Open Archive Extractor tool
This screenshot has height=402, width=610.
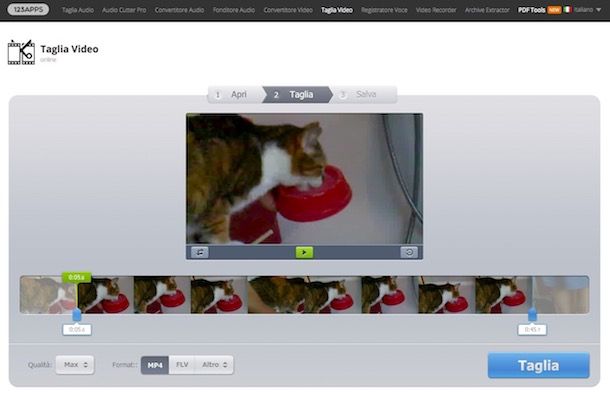(x=487, y=10)
